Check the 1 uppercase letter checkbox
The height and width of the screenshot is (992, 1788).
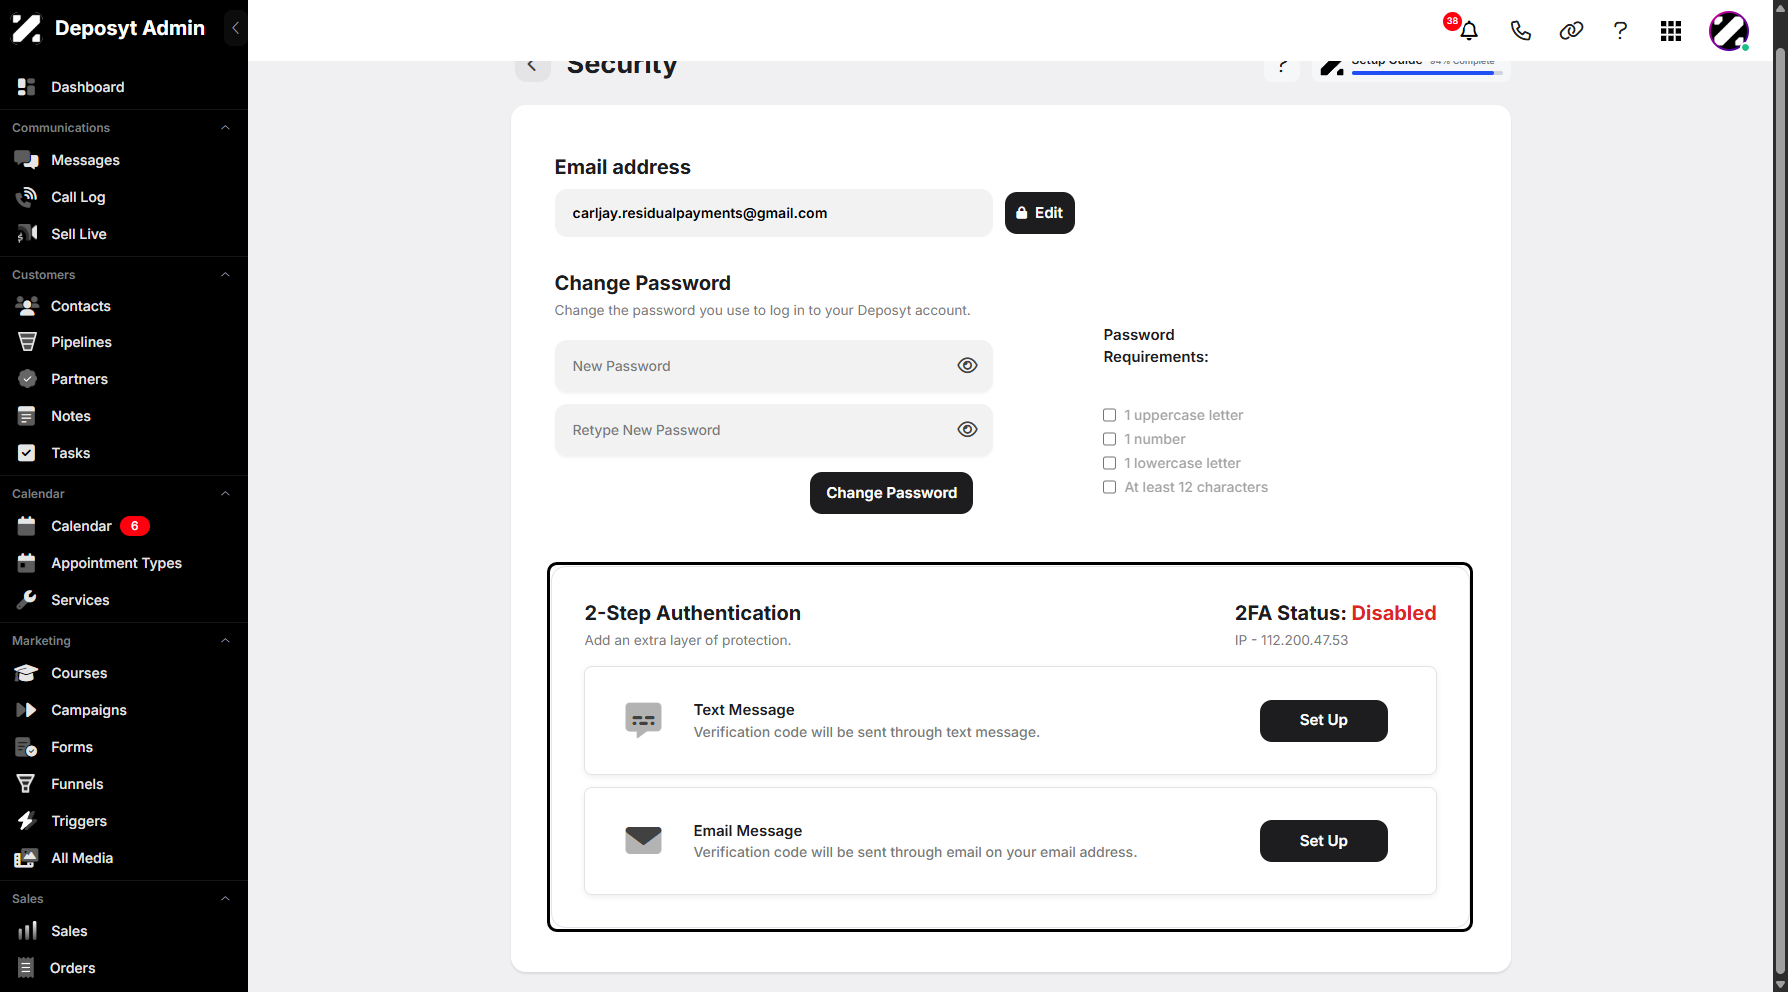coord(1109,415)
